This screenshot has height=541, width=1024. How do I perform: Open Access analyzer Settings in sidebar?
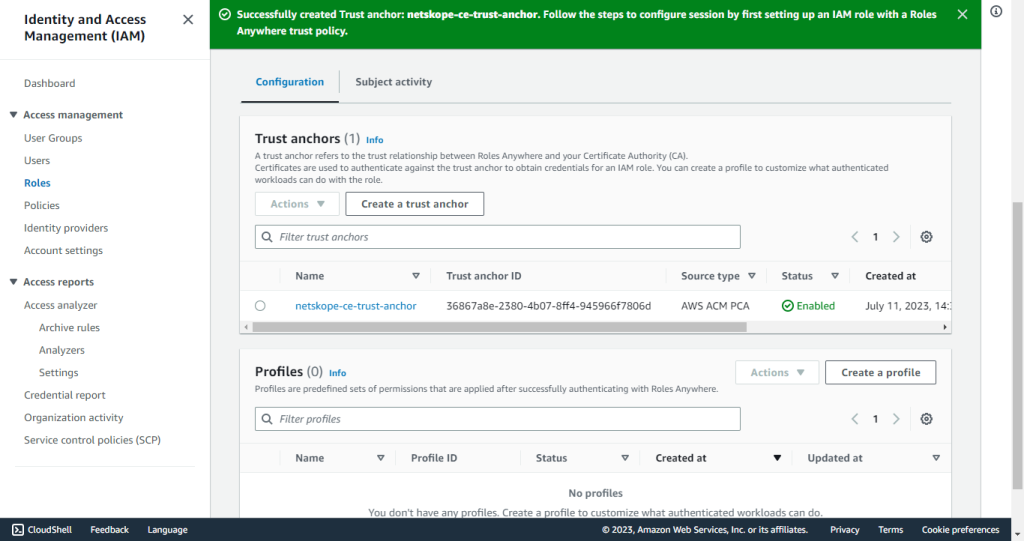point(58,372)
